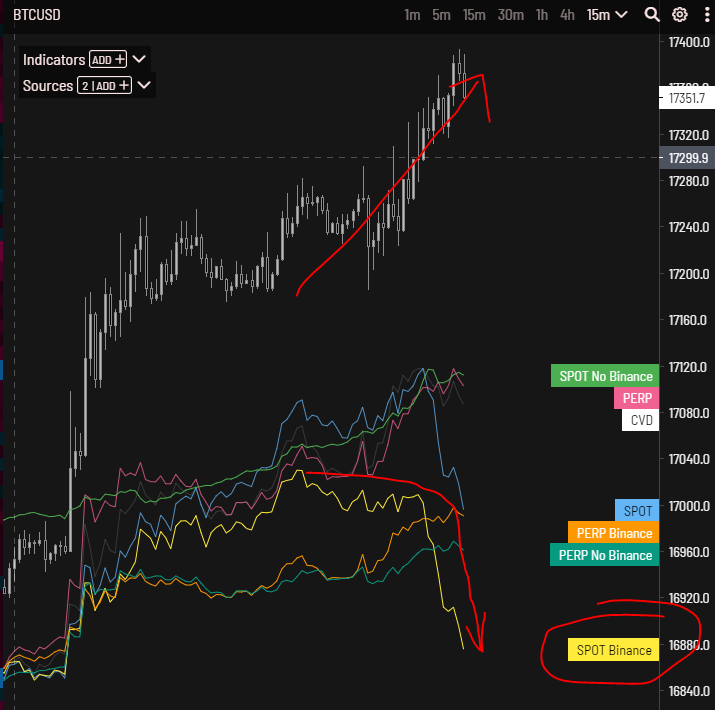Click the Sources label text
The image size is (715, 710).
[x=48, y=86]
